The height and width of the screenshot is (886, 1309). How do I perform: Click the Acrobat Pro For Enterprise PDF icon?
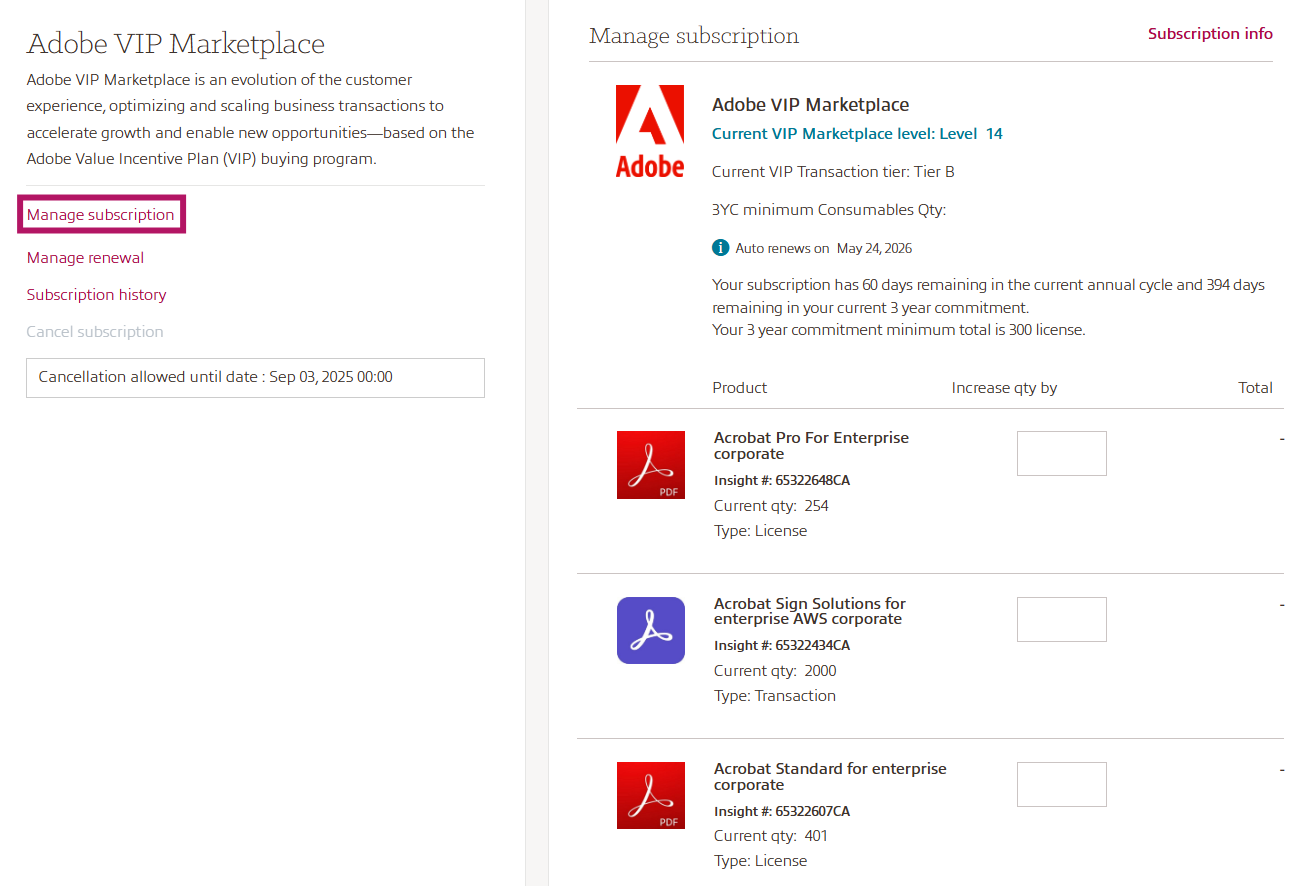pos(650,464)
